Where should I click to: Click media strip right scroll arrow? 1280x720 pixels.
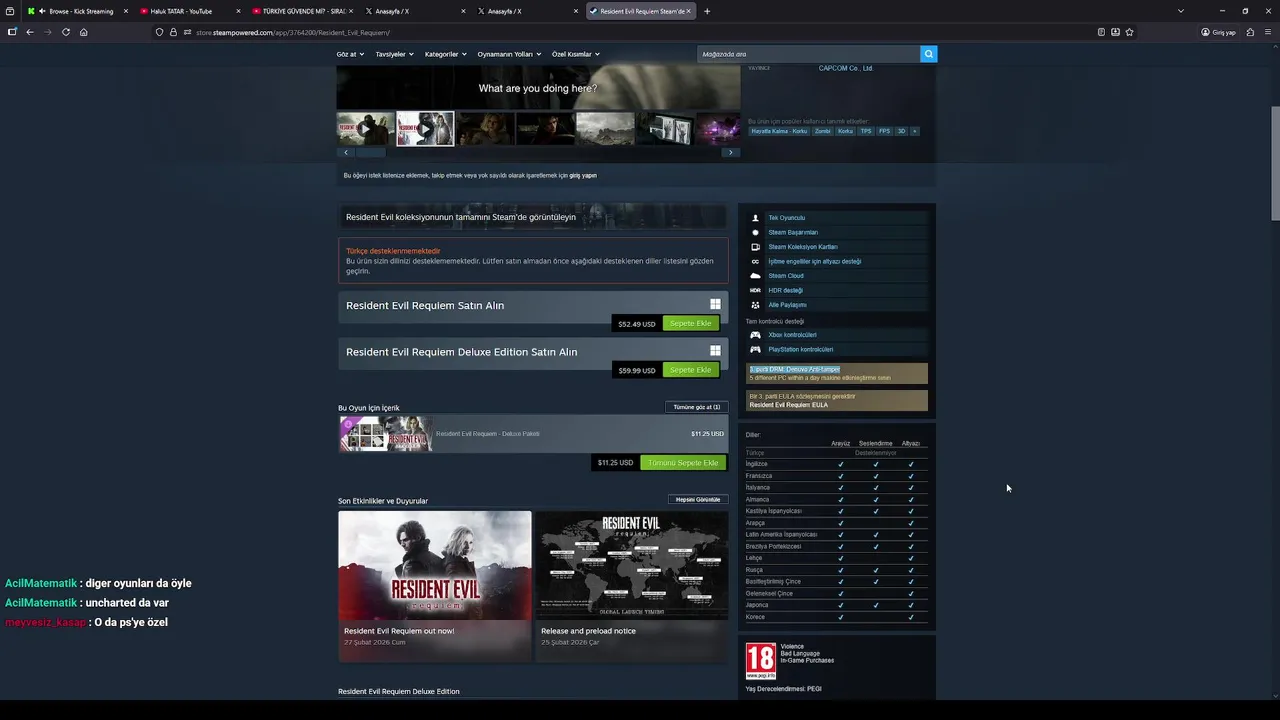[731, 152]
